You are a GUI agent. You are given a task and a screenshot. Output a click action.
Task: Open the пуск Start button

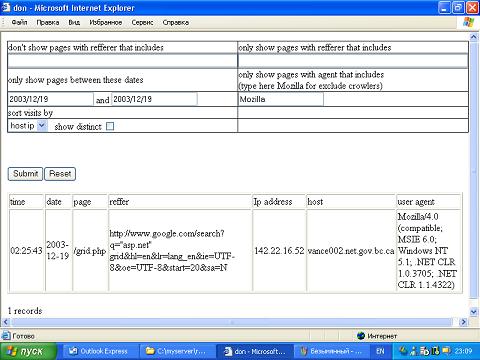point(28,351)
